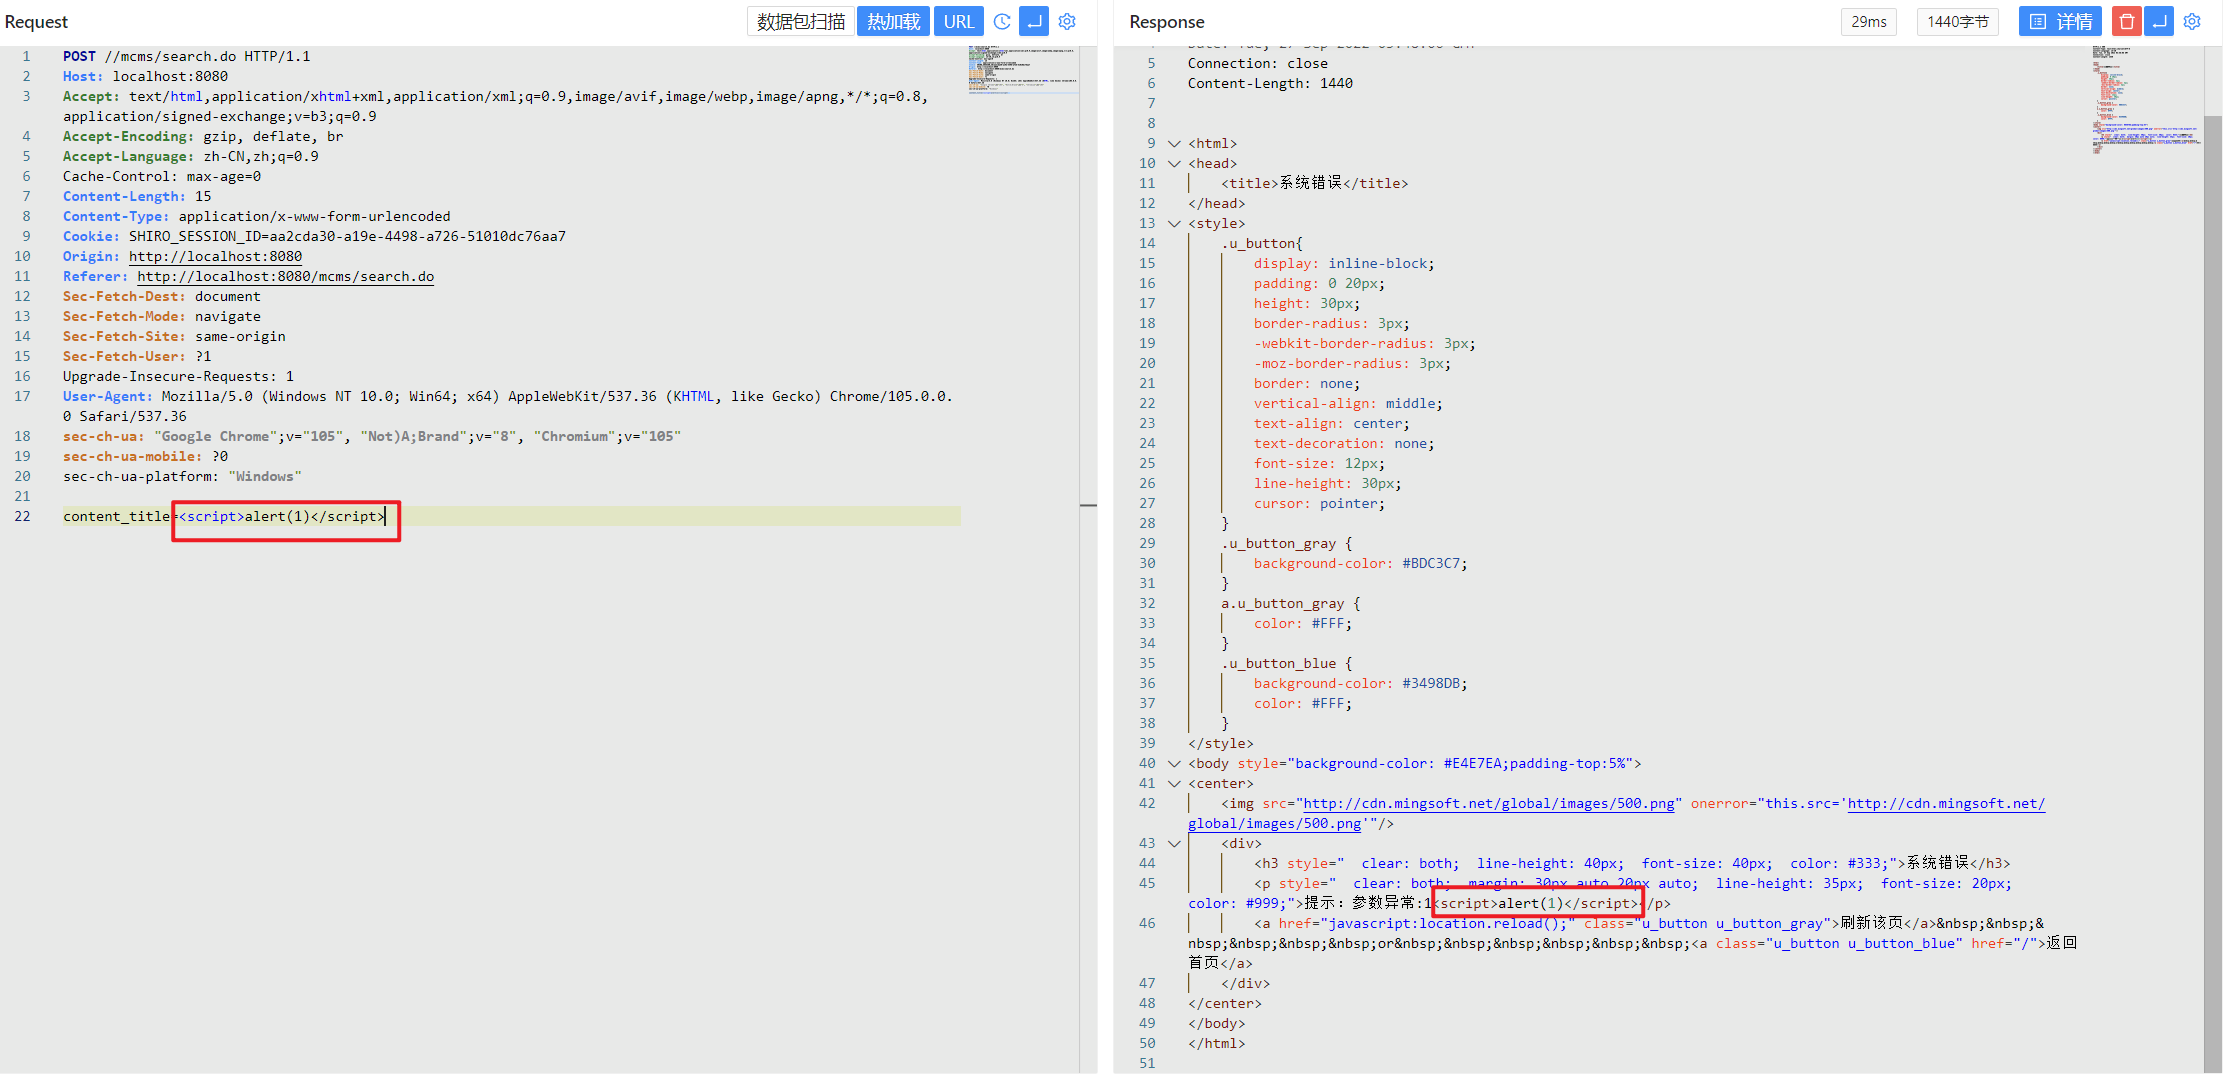Click the 29ms response time tag
The image size is (2234, 1074).
click(1869, 21)
